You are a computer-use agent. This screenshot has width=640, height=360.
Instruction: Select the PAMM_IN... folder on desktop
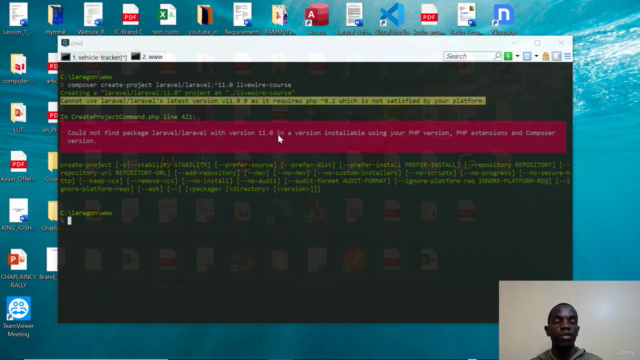(280, 19)
